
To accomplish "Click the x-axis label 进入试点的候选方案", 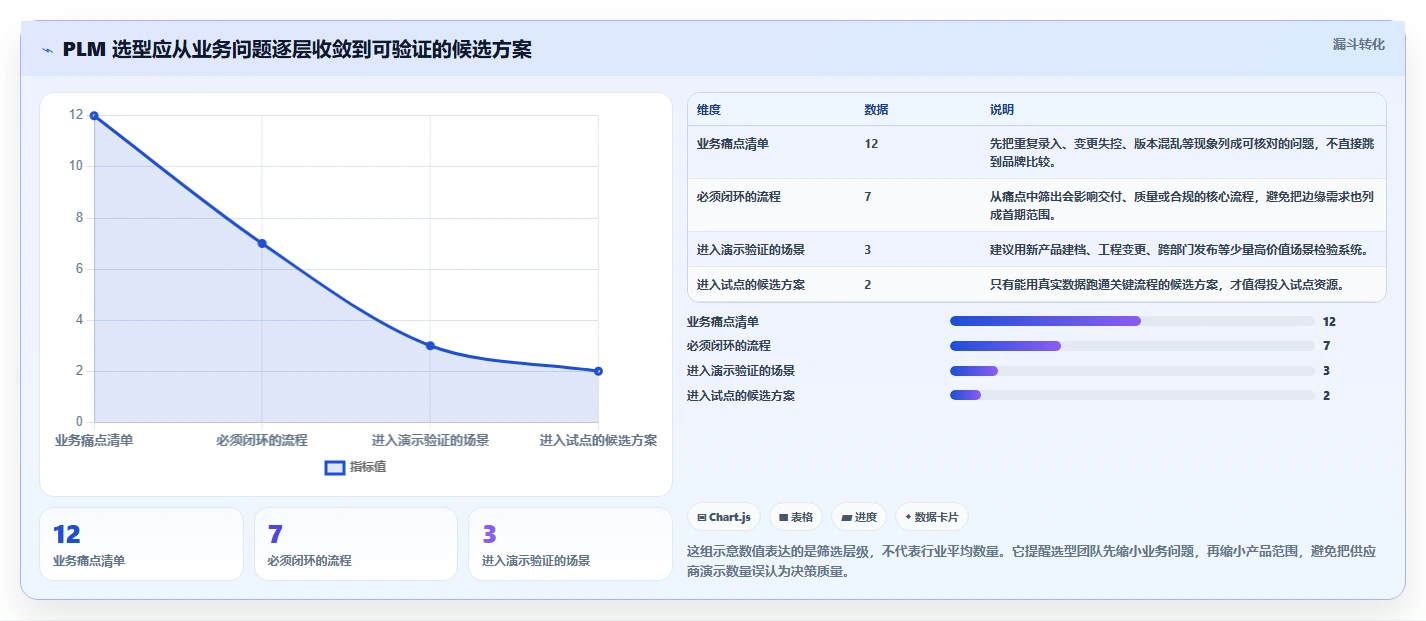I will click(598, 440).
